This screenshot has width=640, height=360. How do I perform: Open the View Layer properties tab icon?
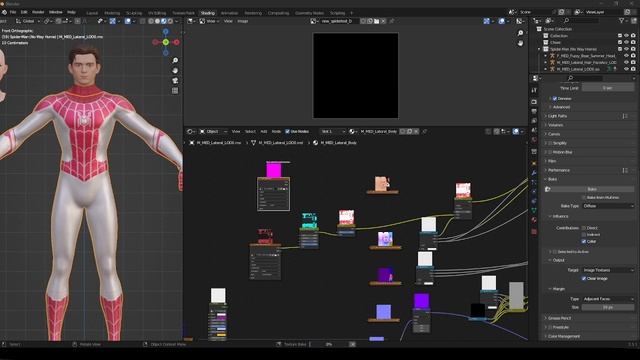pyautogui.click(x=534, y=121)
